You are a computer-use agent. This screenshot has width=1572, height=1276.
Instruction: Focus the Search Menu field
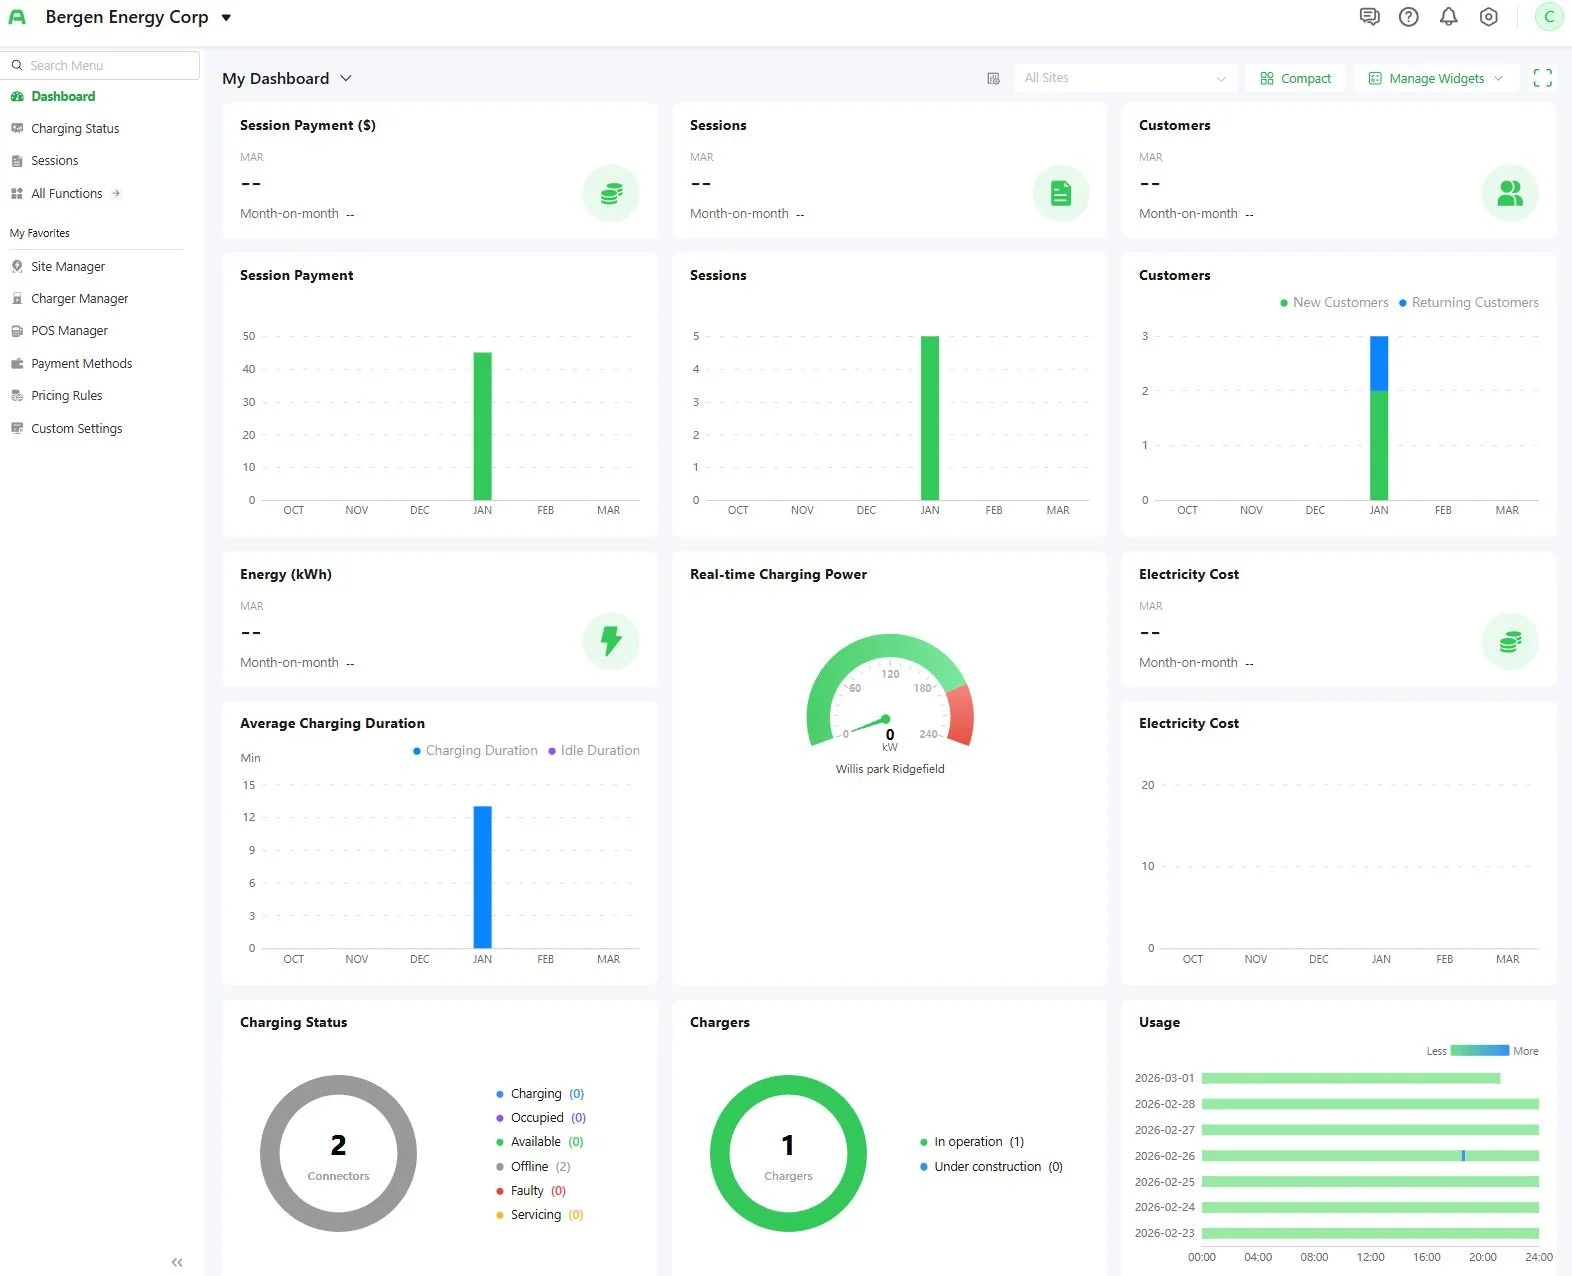[100, 65]
